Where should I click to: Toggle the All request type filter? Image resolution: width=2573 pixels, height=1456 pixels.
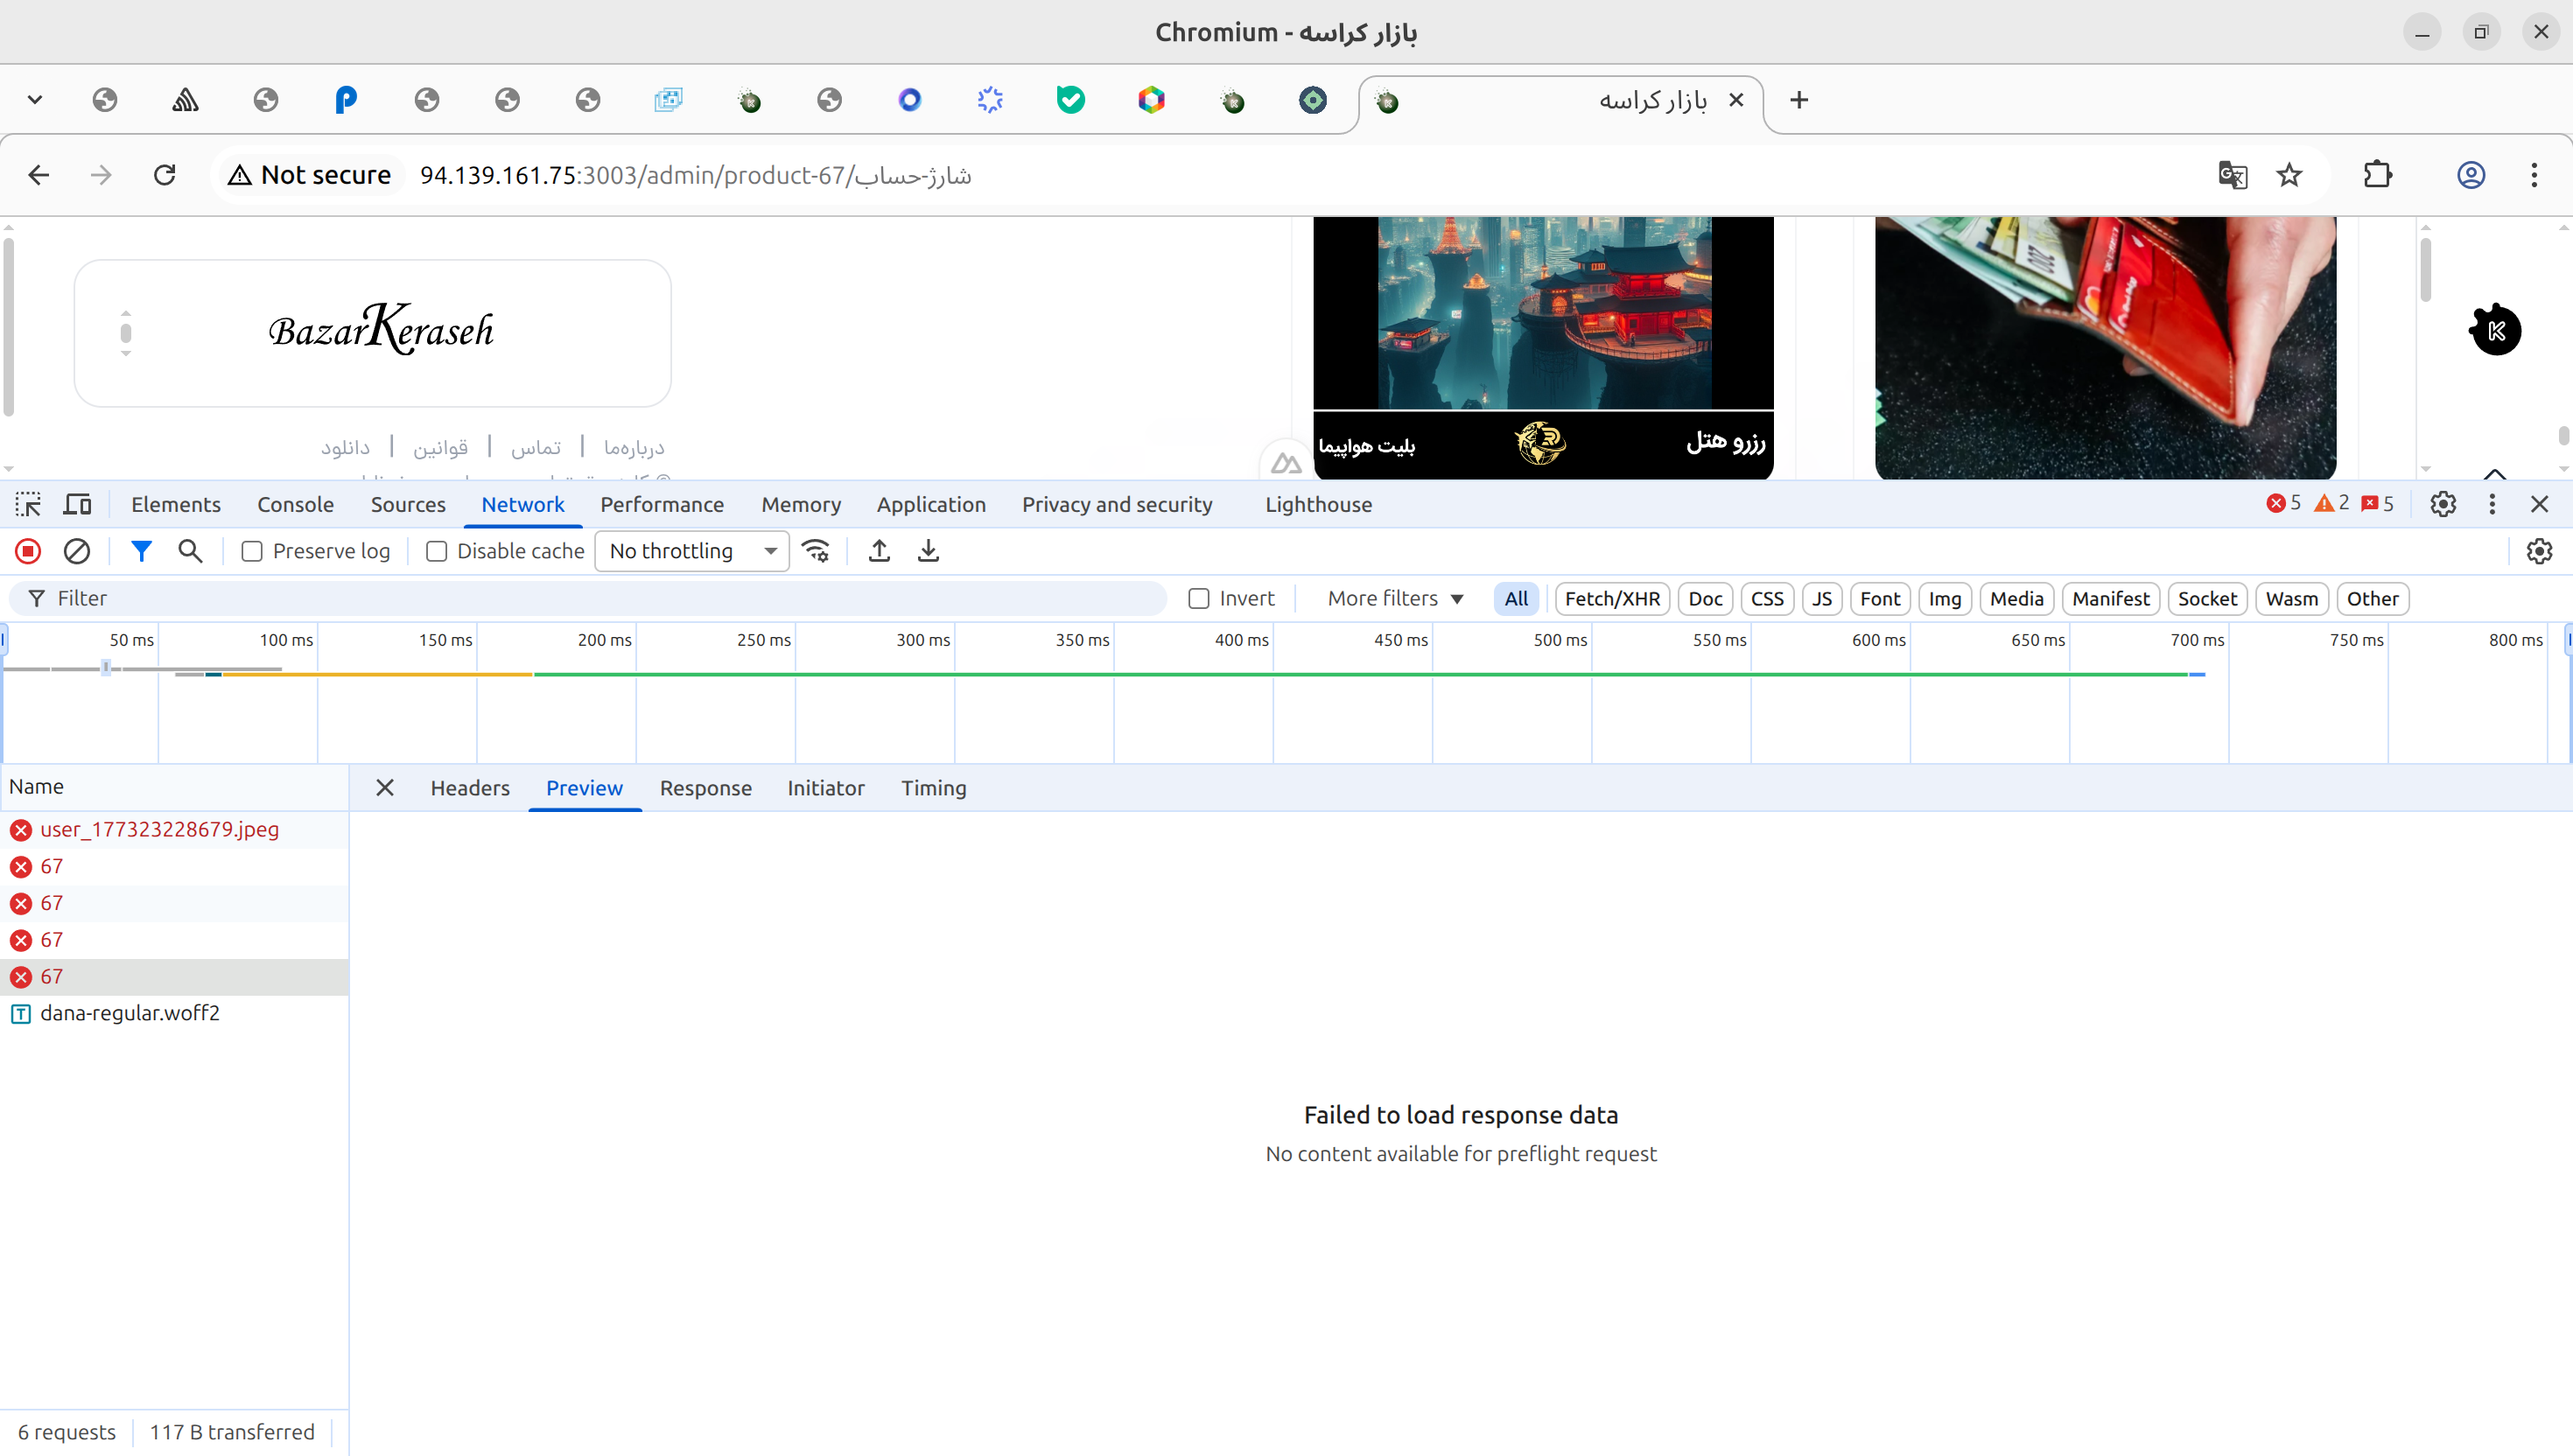coord(1516,598)
